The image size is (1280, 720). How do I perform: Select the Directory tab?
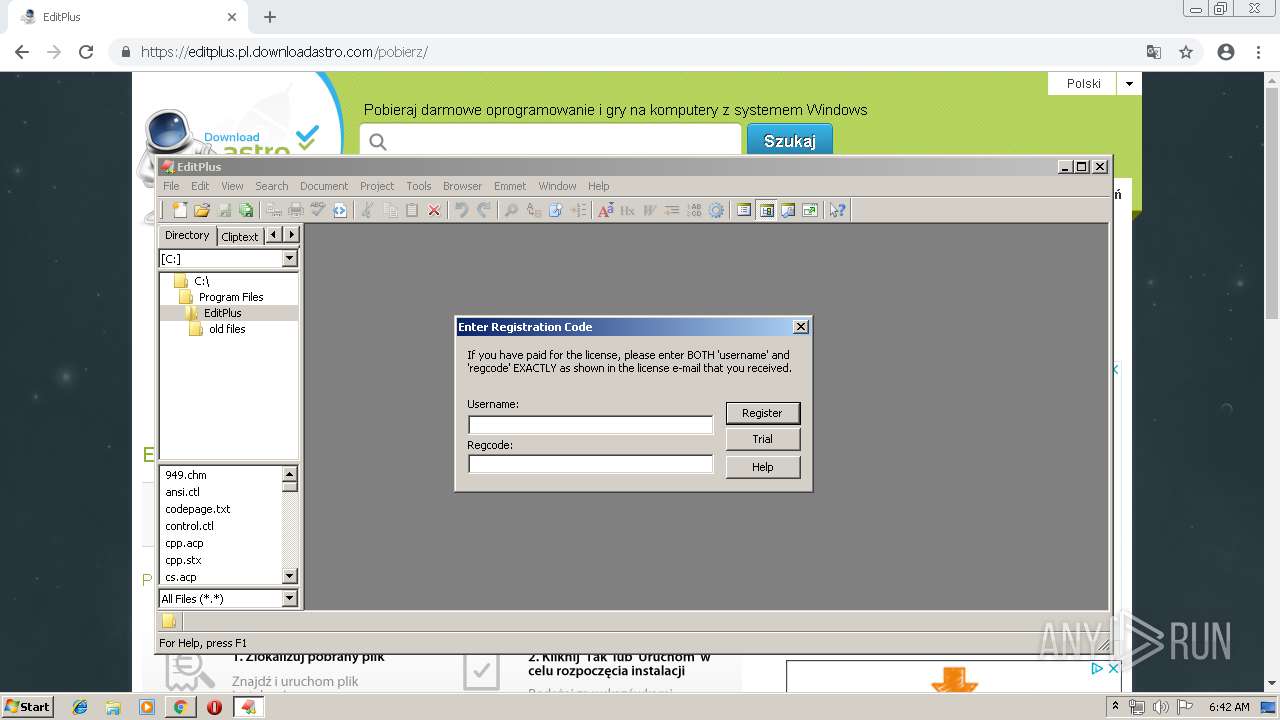tap(187, 235)
